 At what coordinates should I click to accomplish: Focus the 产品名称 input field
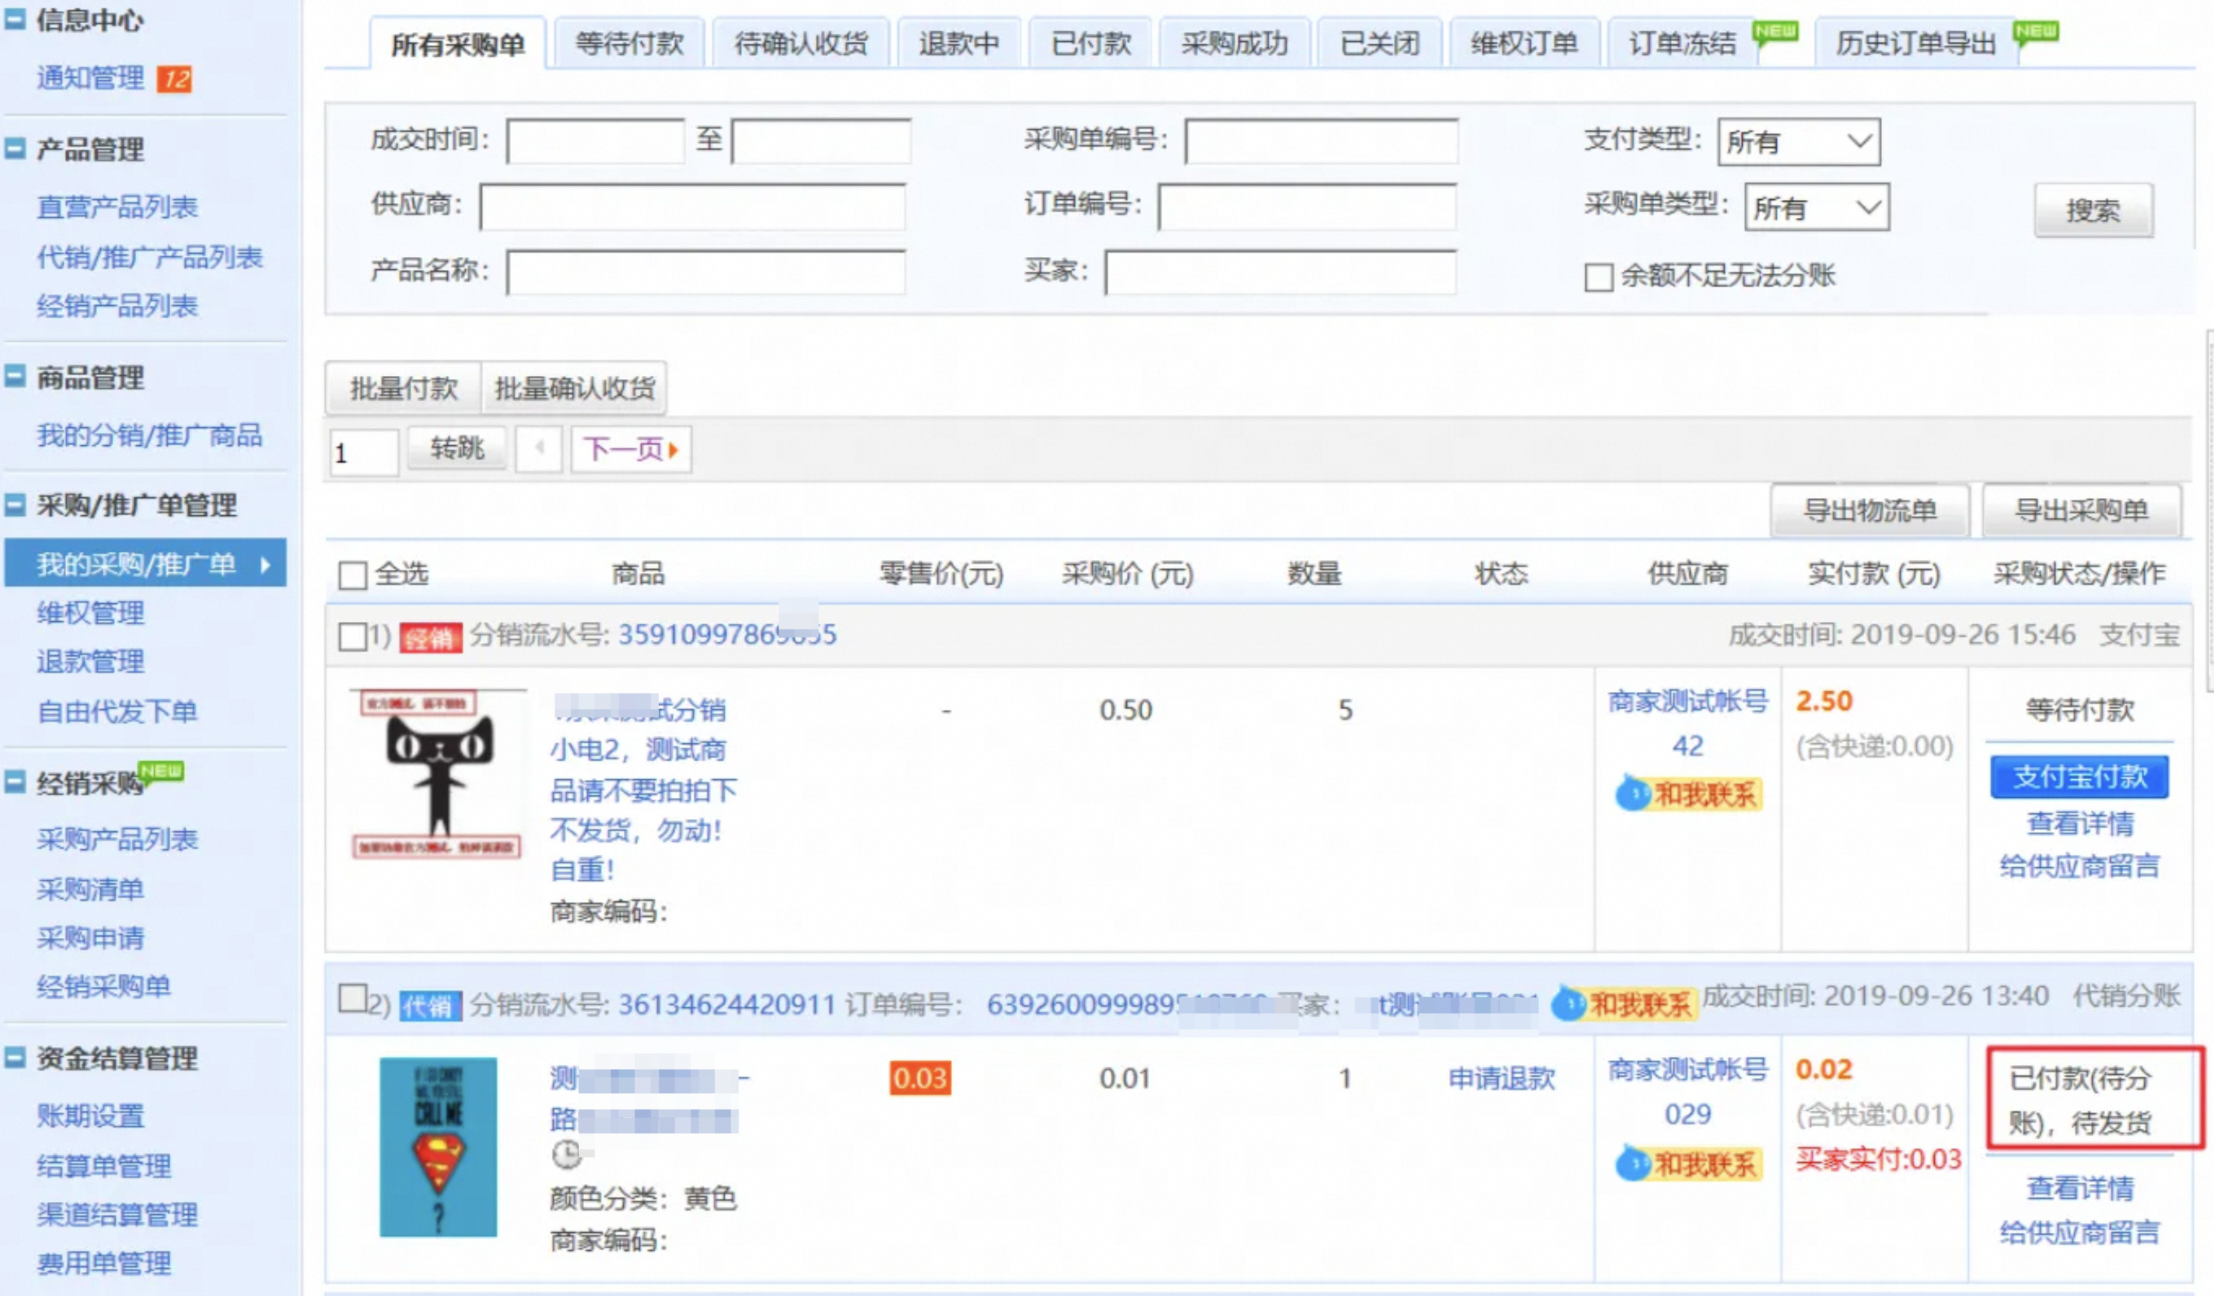click(706, 272)
